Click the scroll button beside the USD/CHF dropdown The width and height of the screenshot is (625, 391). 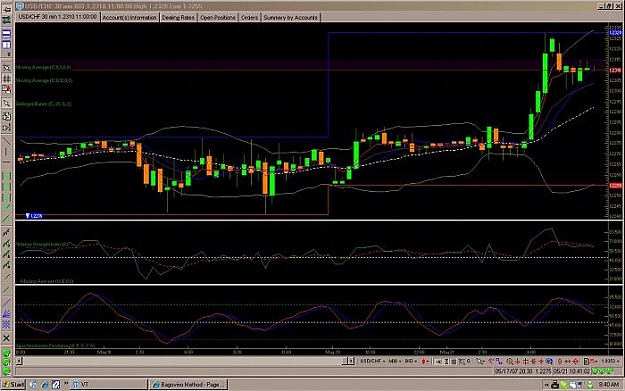pyautogui.click(x=351, y=361)
